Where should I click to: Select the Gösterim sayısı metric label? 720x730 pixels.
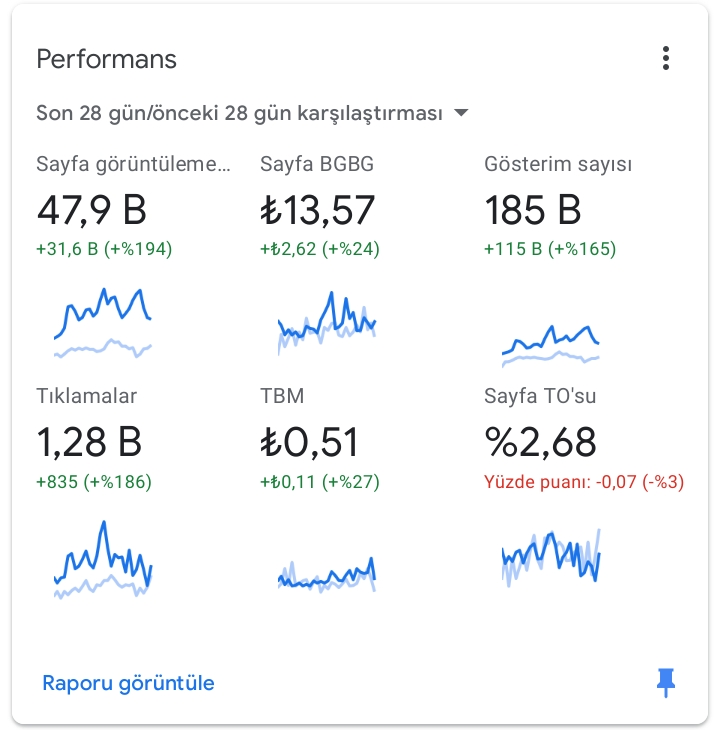[558, 164]
